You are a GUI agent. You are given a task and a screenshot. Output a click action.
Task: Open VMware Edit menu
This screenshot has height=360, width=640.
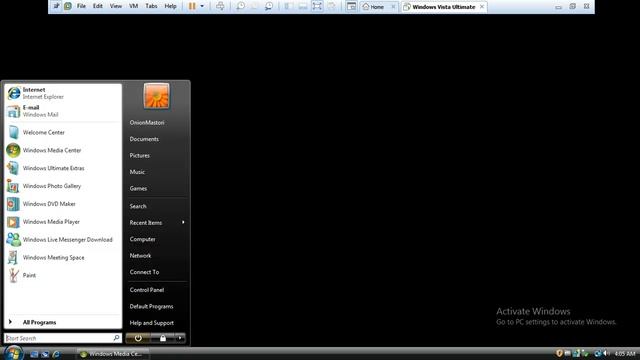pos(98,6)
